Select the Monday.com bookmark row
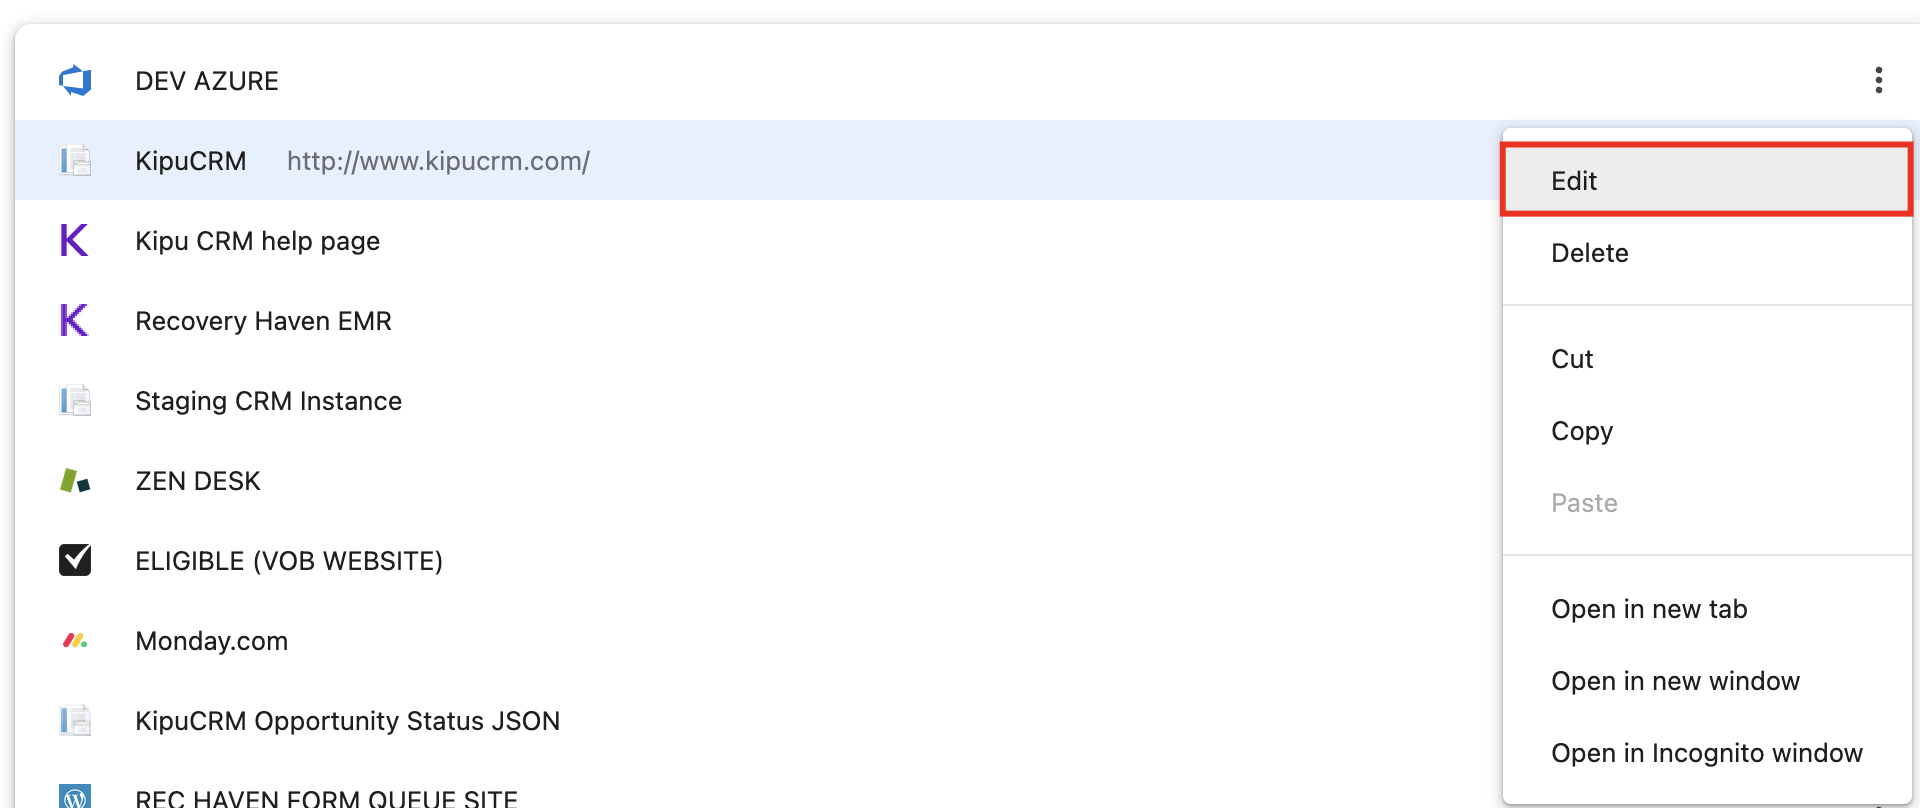 point(212,641)
